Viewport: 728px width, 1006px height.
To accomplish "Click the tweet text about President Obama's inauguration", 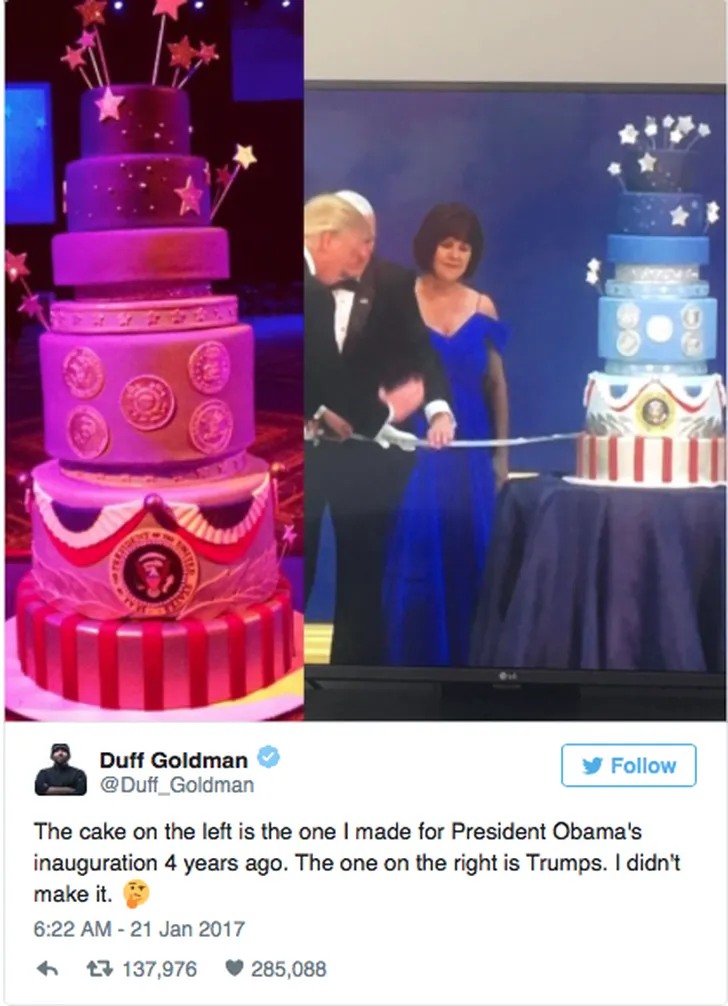I will click(357, 862).
